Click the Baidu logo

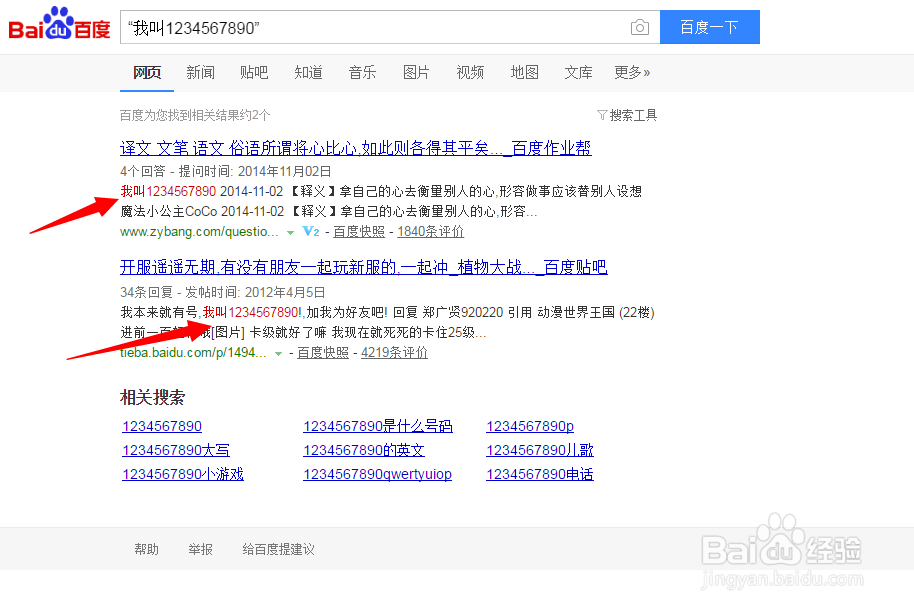tap(59, 24)
